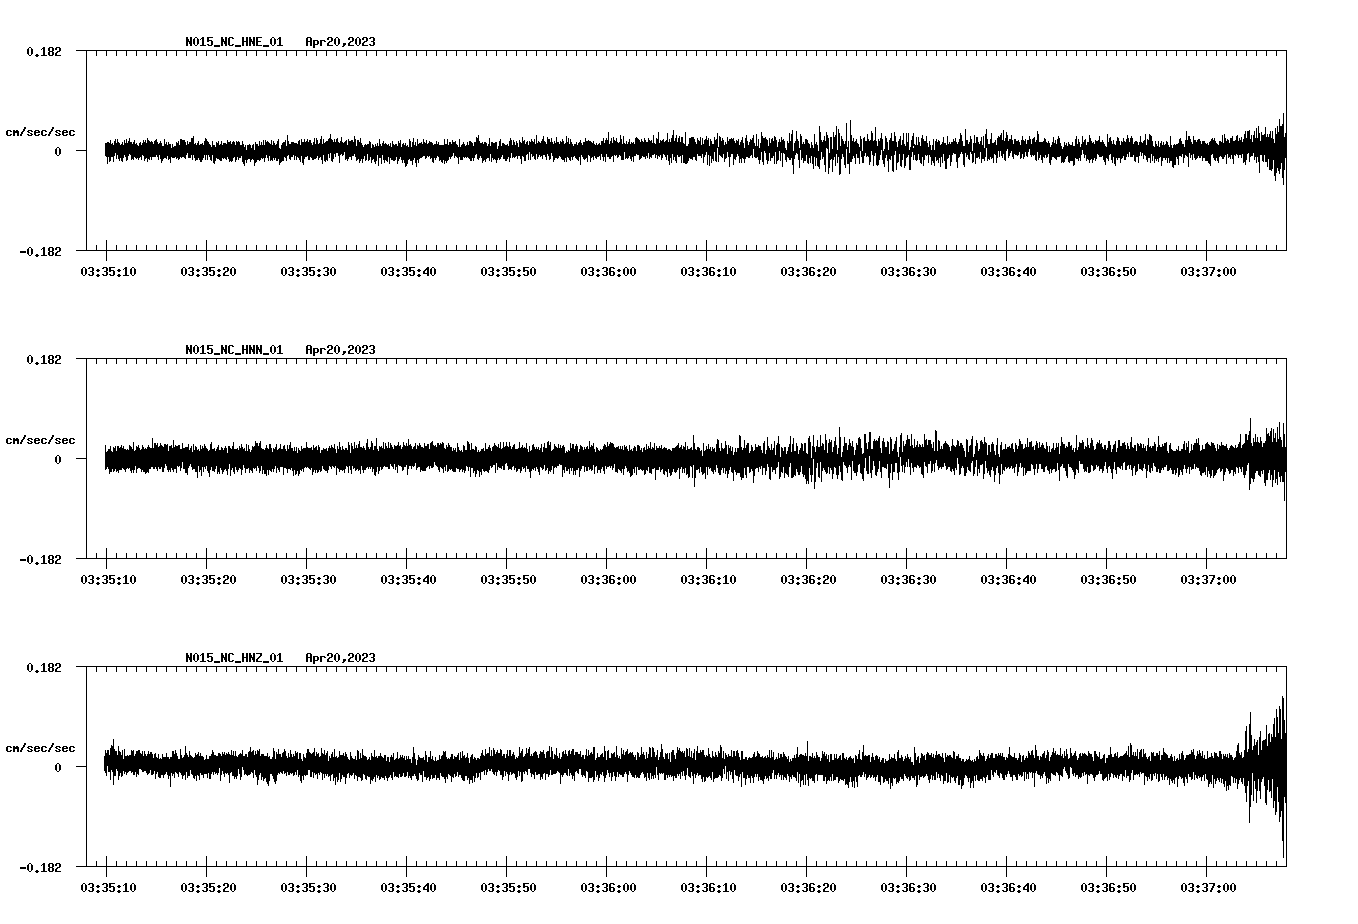Click the cm/sec/sec unit label on top plot
Screen dimensions: 1358x924
pyautogui.click(x=41, y=131)
